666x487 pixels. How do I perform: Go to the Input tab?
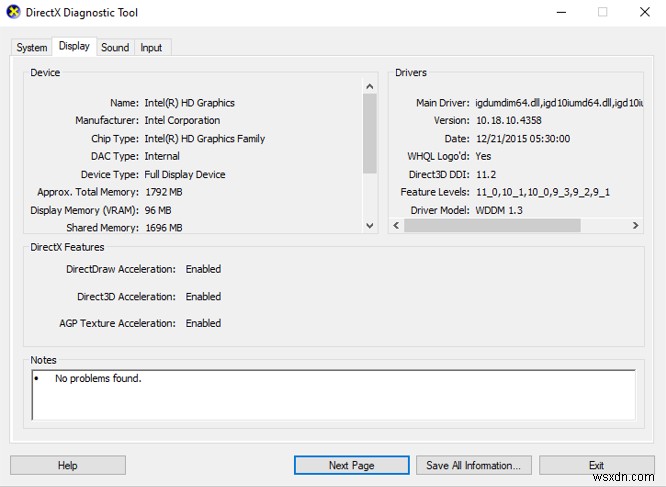(151, 48)
